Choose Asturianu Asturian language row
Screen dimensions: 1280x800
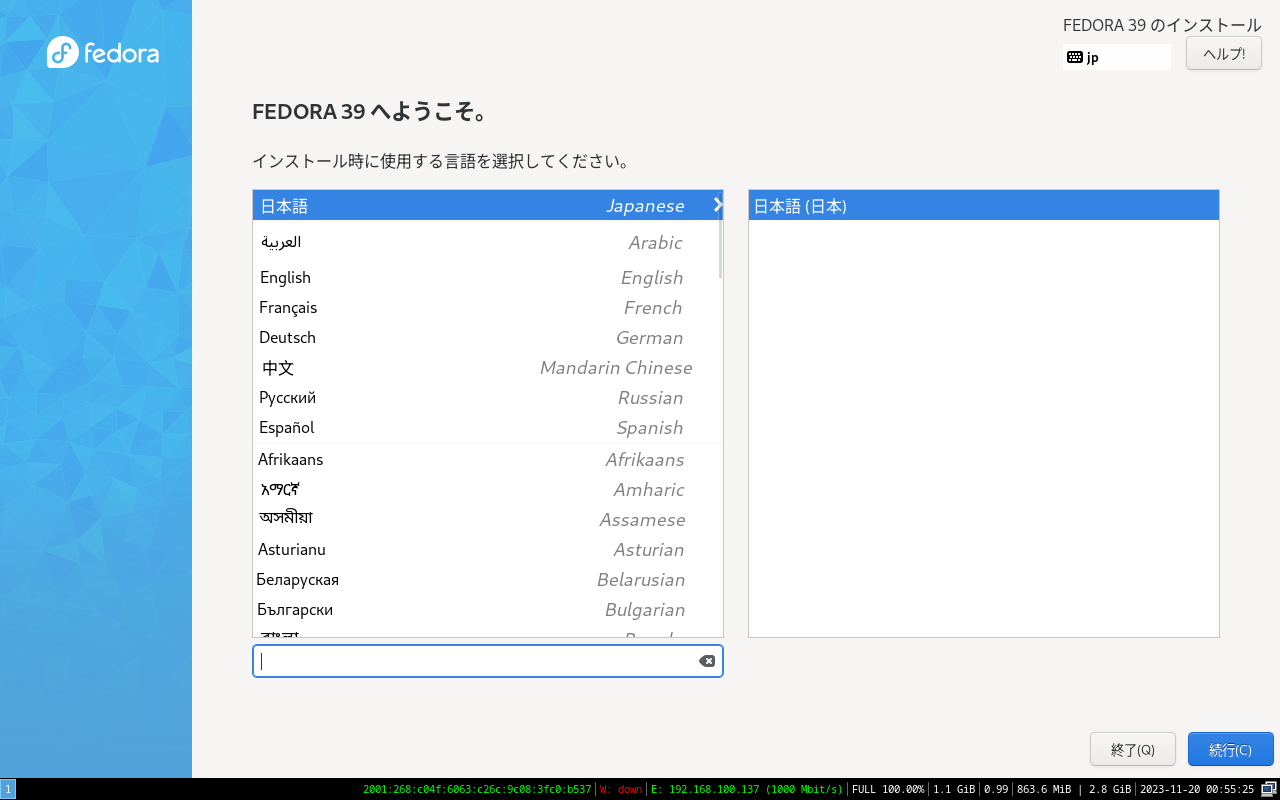coord(486,549)
